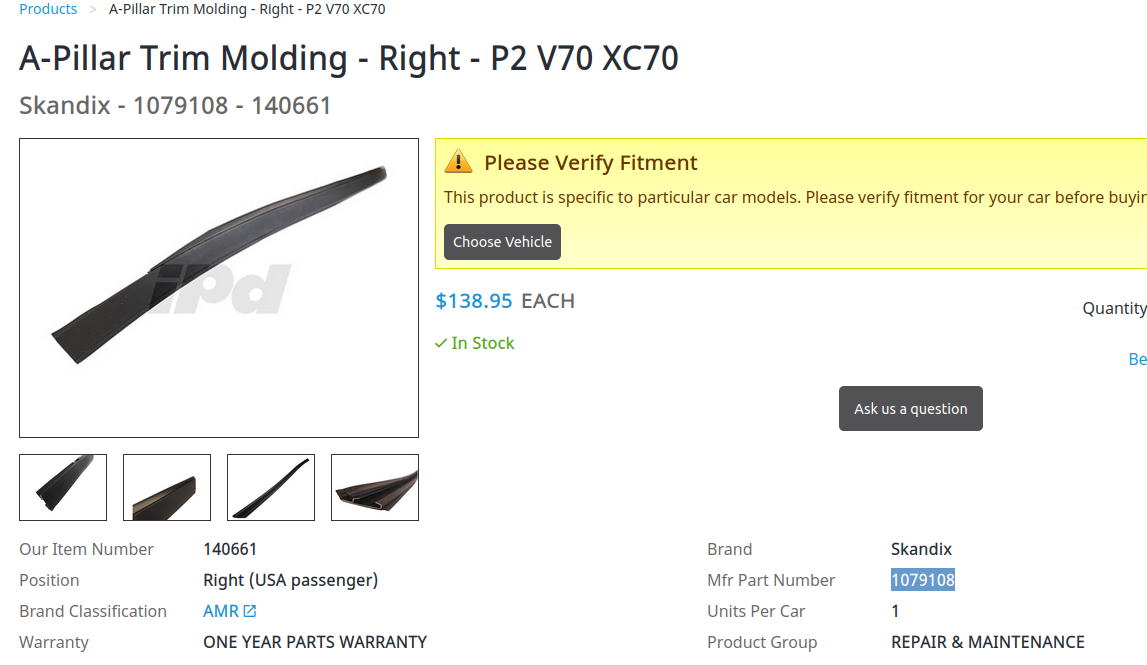Click the highlighted part number 1079108
The height and width of the screenshot is (665, 1147).
pyautogui.click(x=923, y=580)
